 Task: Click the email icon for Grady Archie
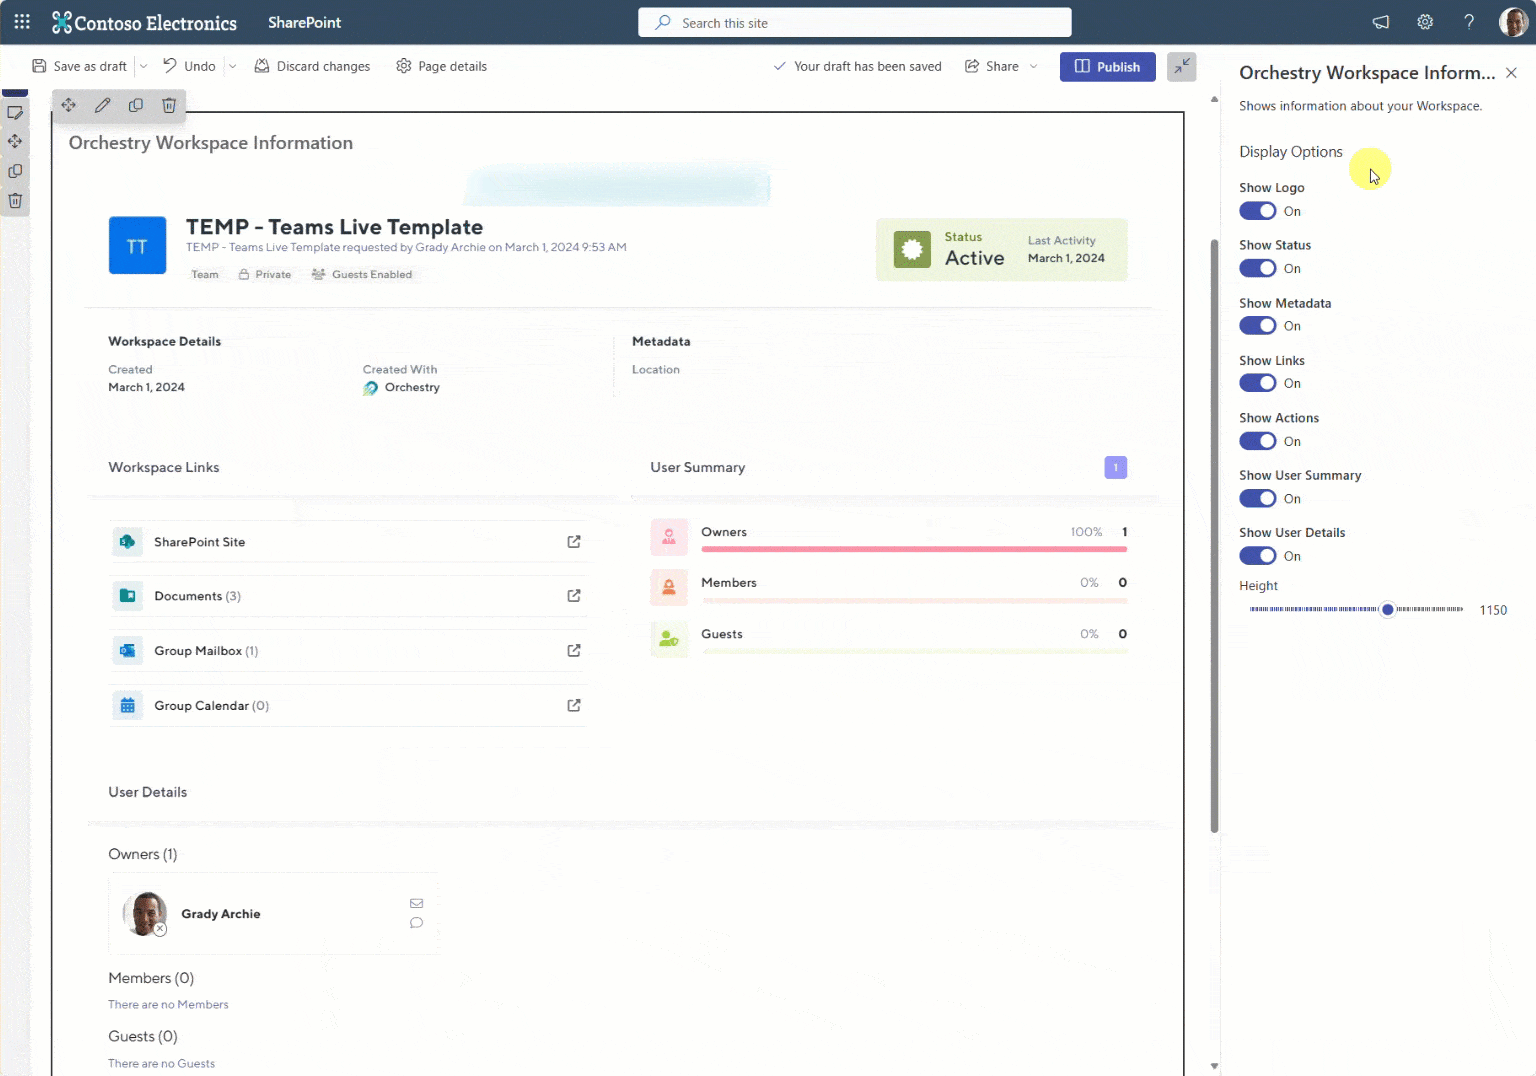point(416,903)
